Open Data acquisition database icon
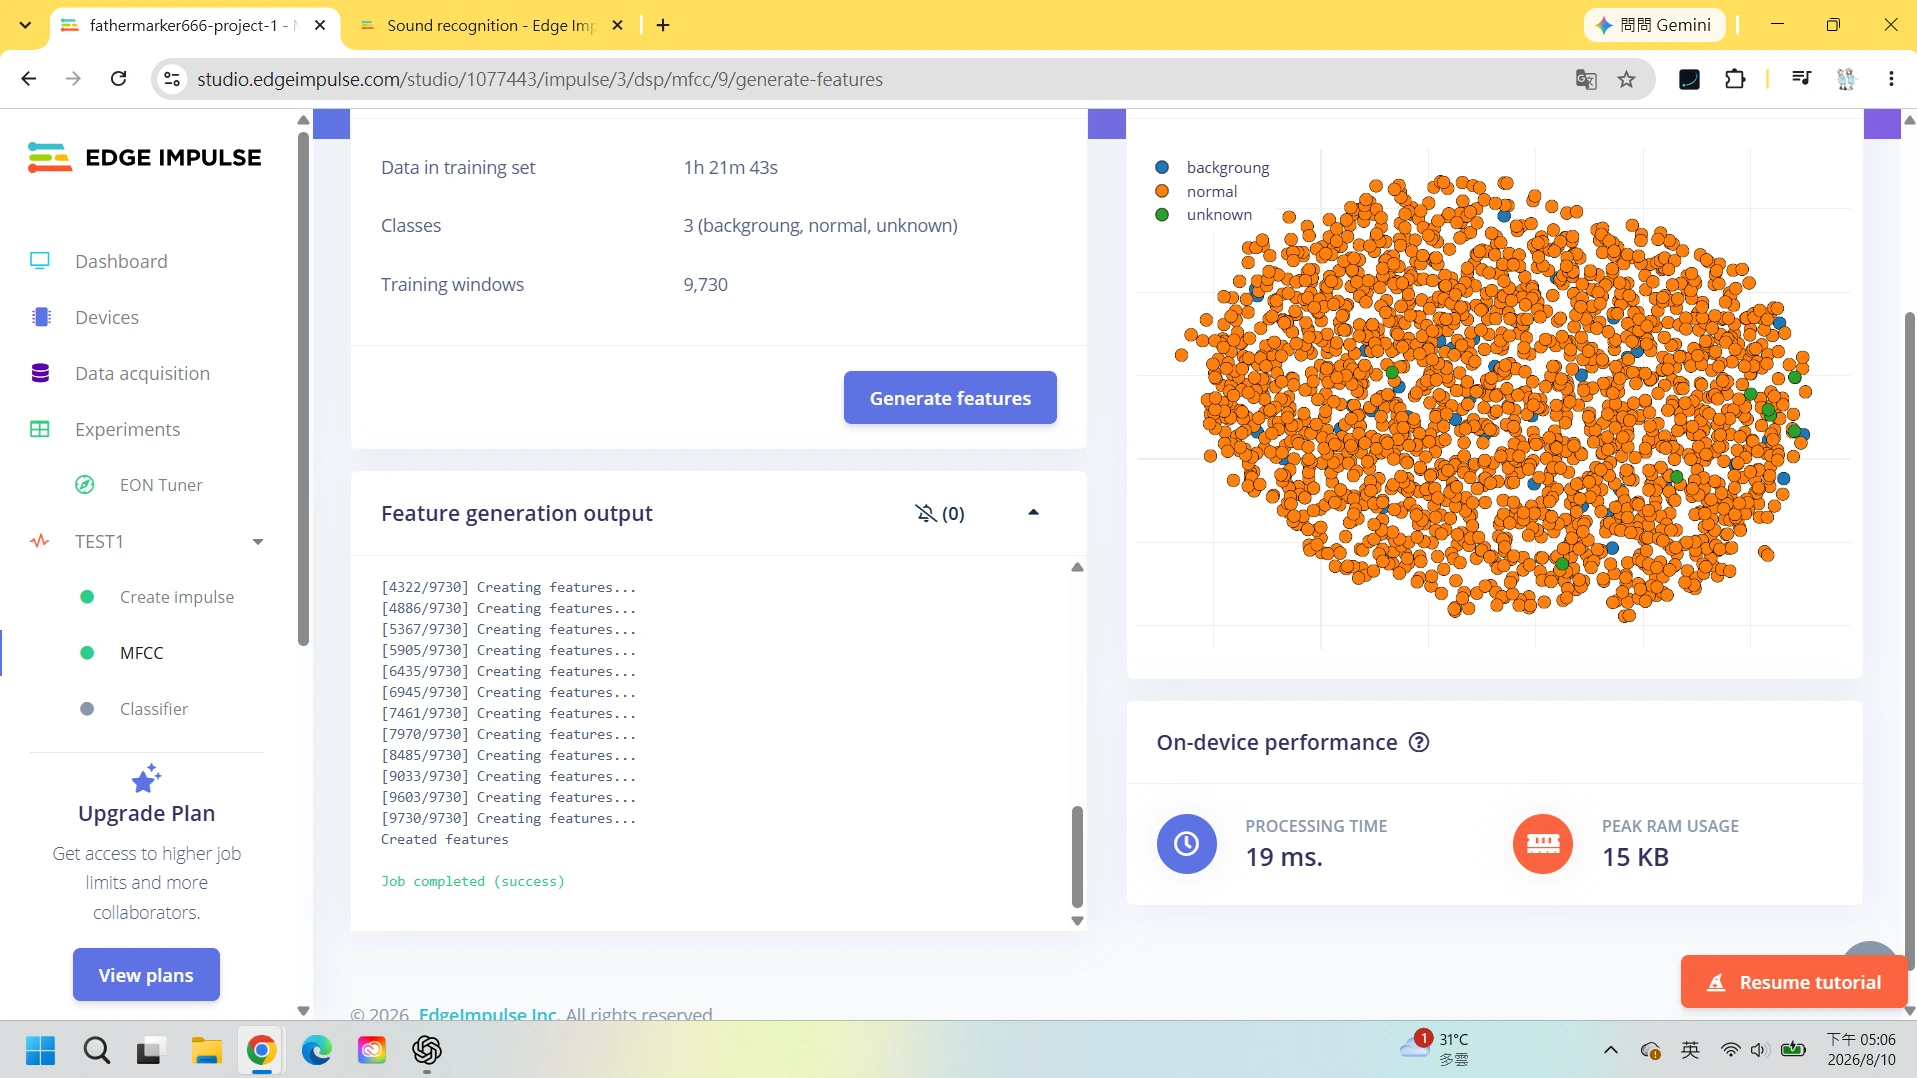The height and width of the screenshot is (1078, 1917). point(40,373)
